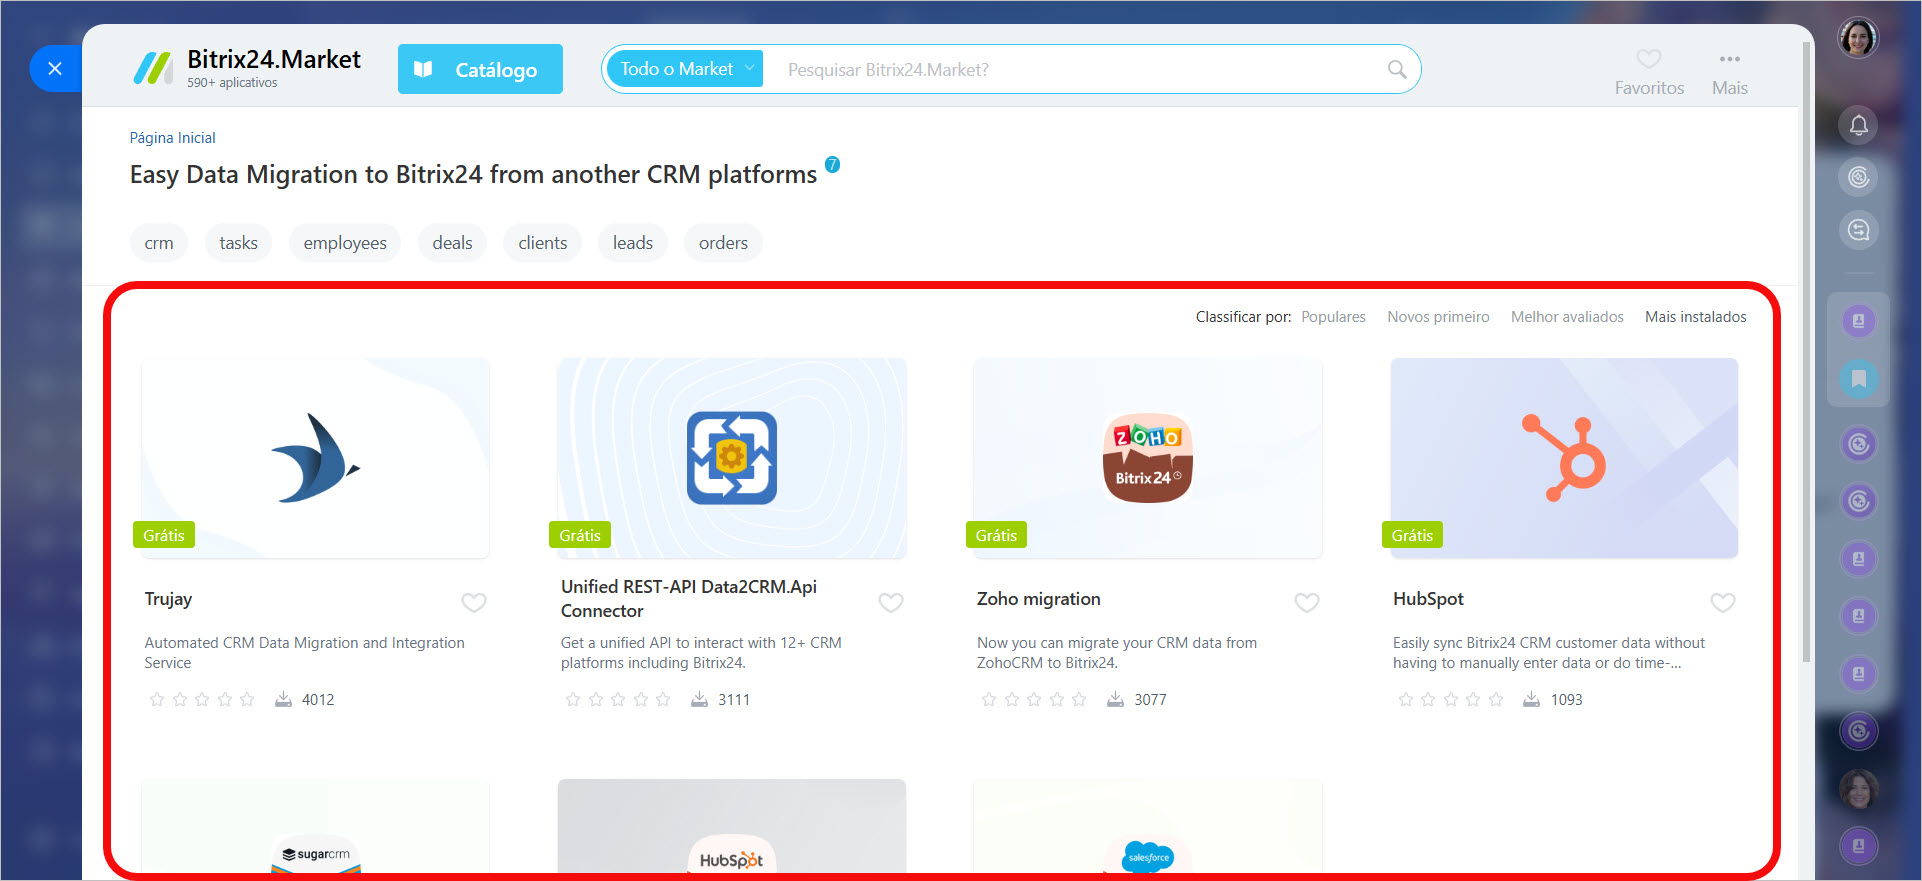The width and height of the screenshot is (1922, 881).
Task: Go to Página Inicial breadcrumb link
Action: point(172,138)
